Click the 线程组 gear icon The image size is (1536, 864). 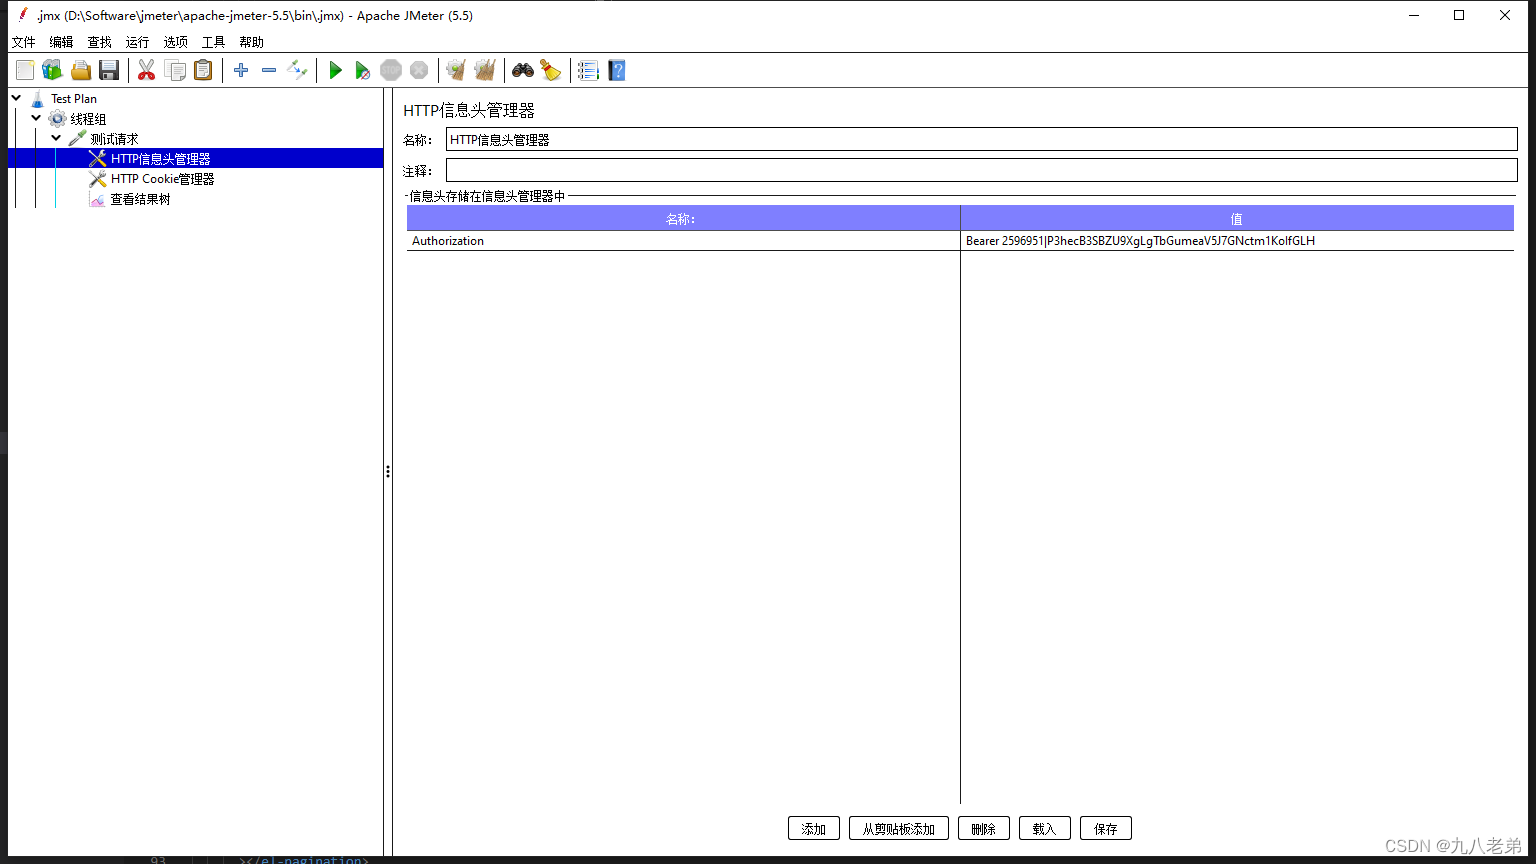pos(58,118)
